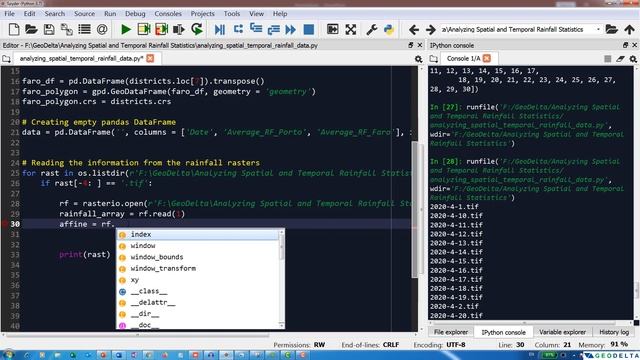Close the Console 1/A tab
Image resolution: width=640 pixels, height=360 pixels.
[487, 58]
